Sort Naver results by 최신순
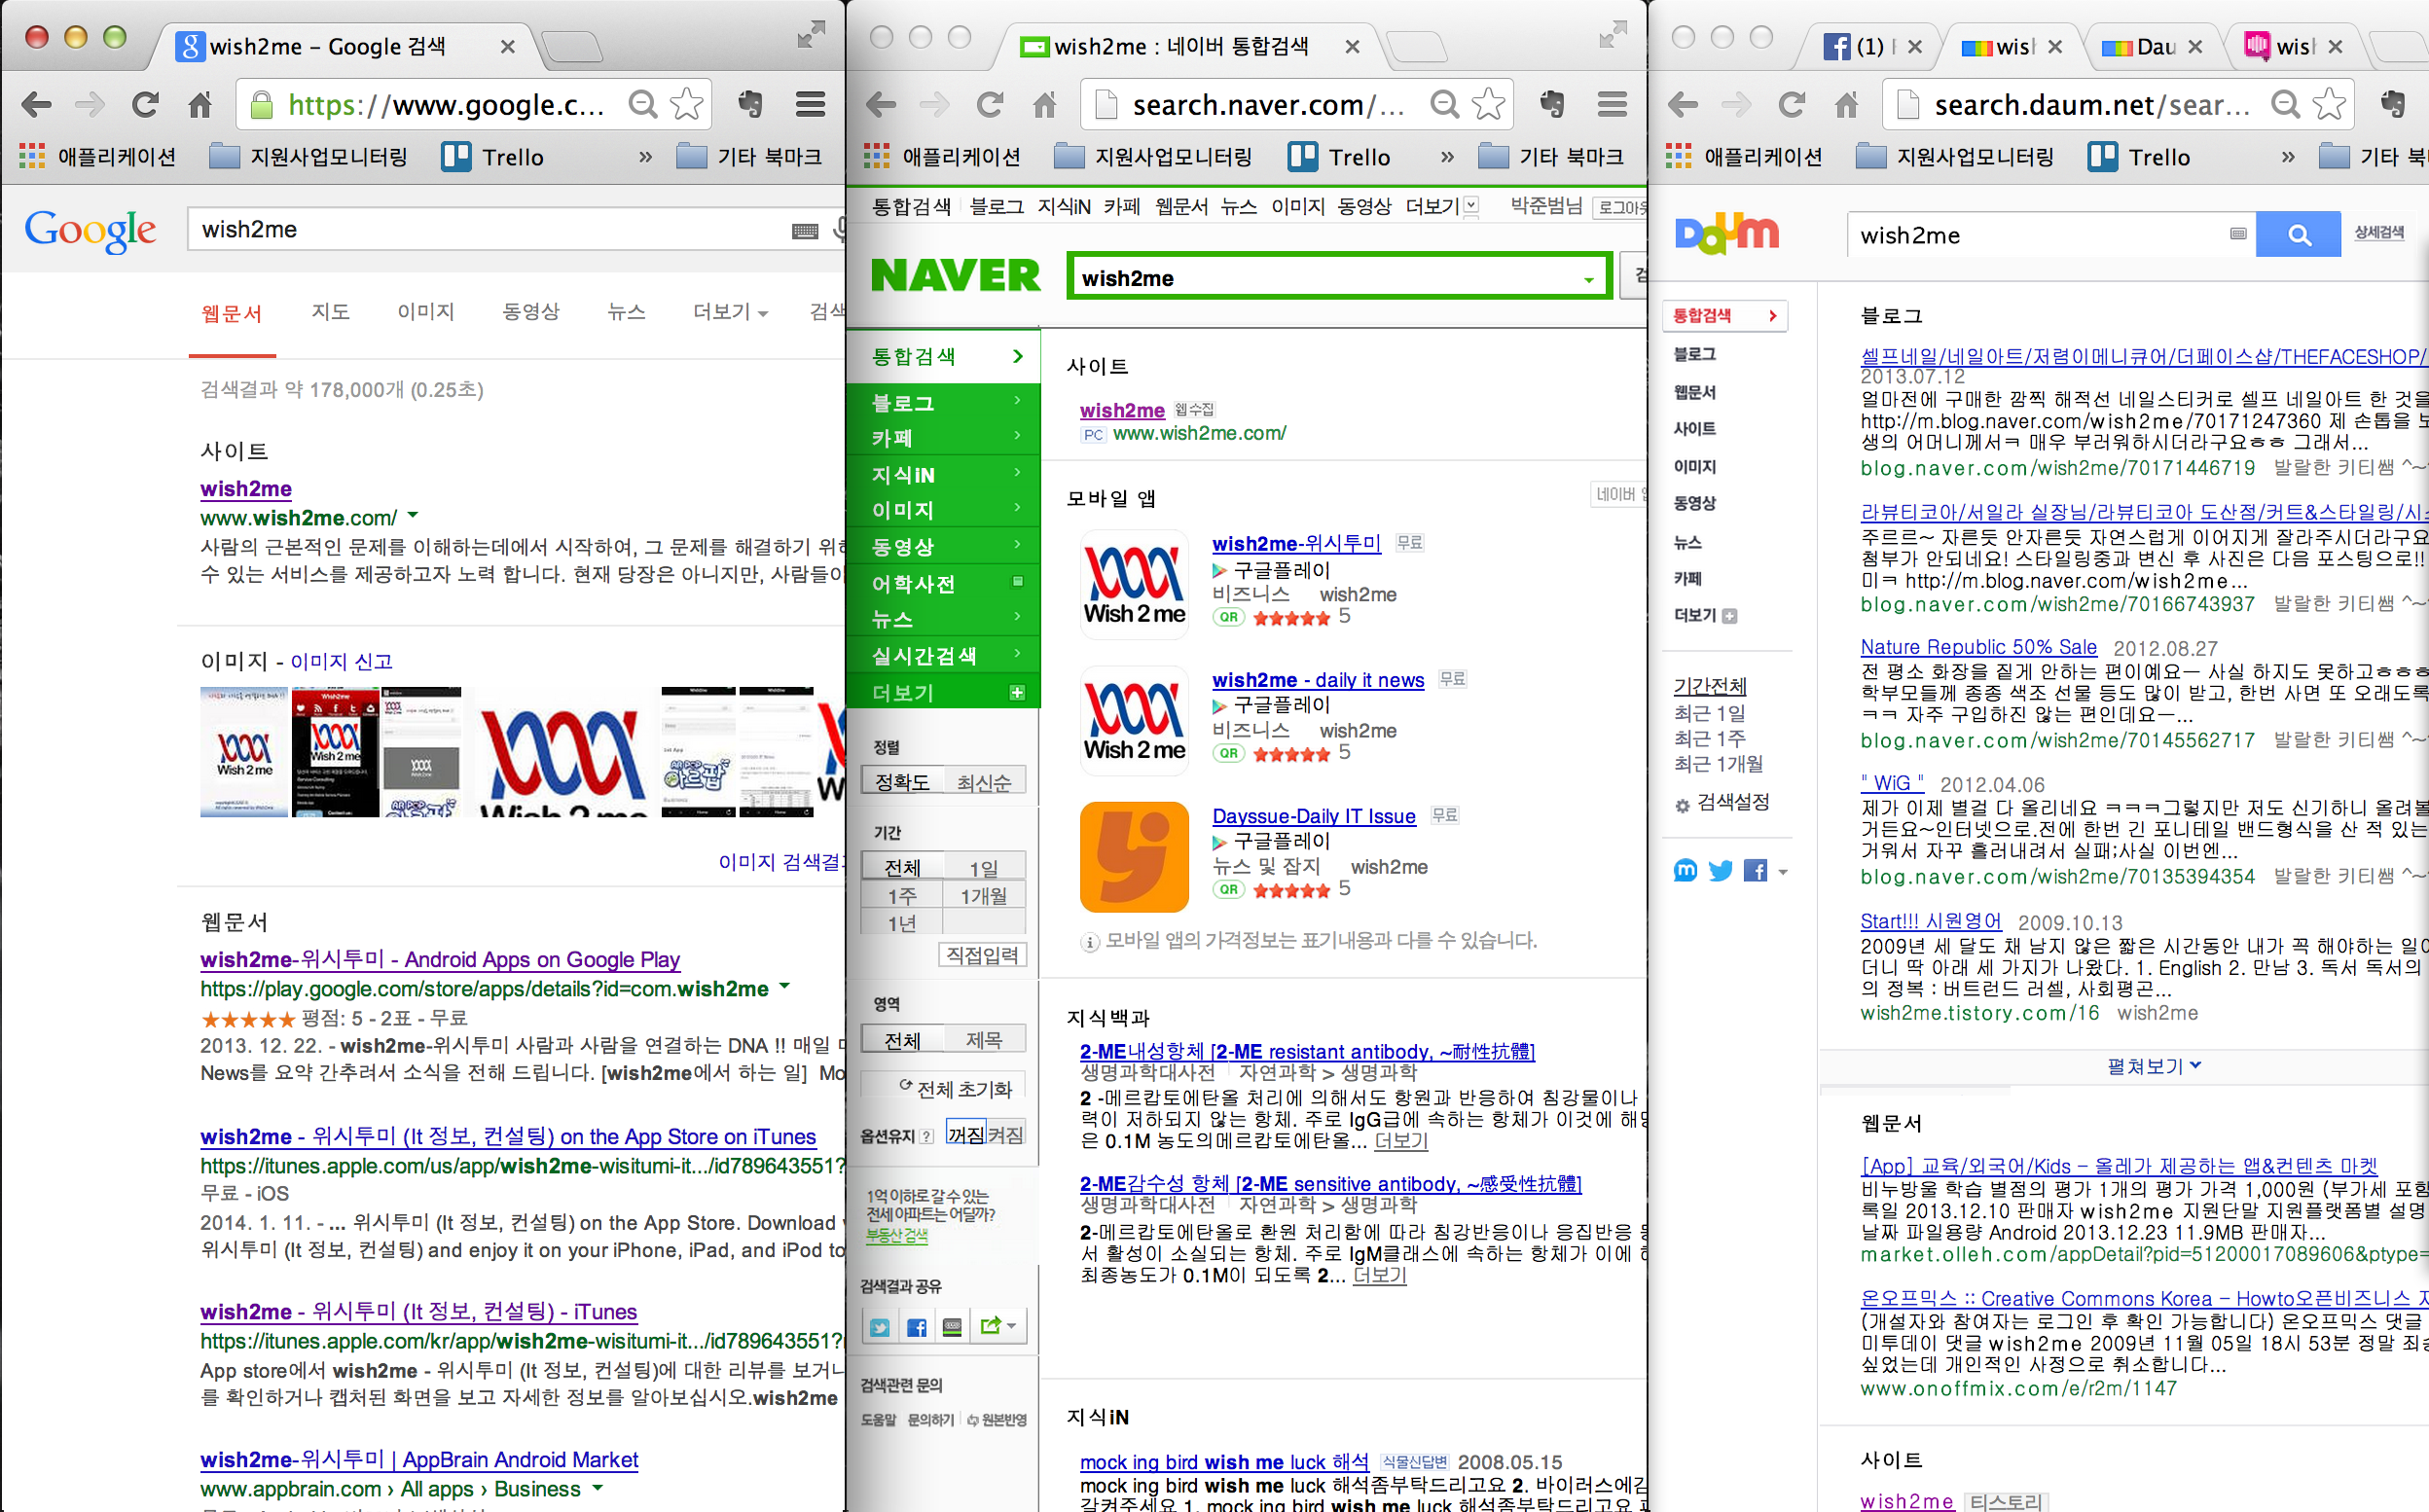 click(984, 782)
